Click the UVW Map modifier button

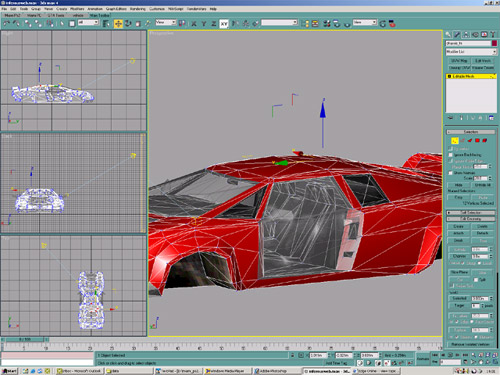pyautogui.click(x=459, y=61)
